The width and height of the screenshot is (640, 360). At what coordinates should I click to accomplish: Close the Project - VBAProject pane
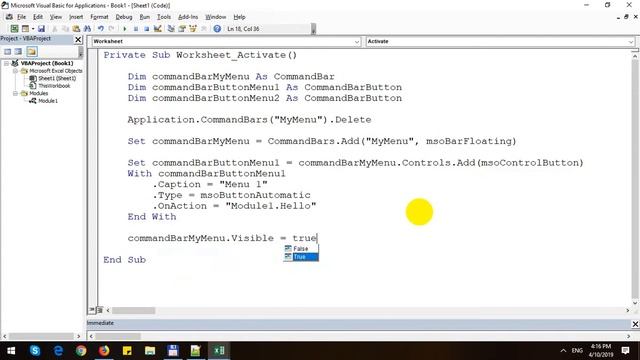tap(78, 39)
